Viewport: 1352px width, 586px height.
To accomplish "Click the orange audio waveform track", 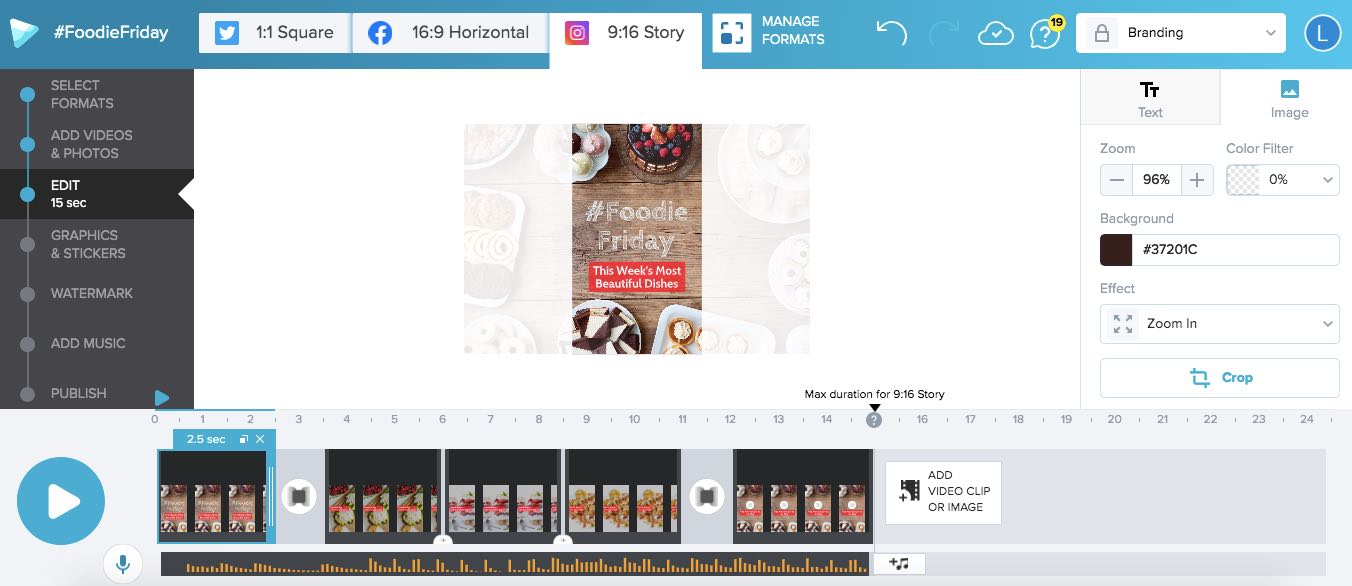I will (x=514, y=564).
